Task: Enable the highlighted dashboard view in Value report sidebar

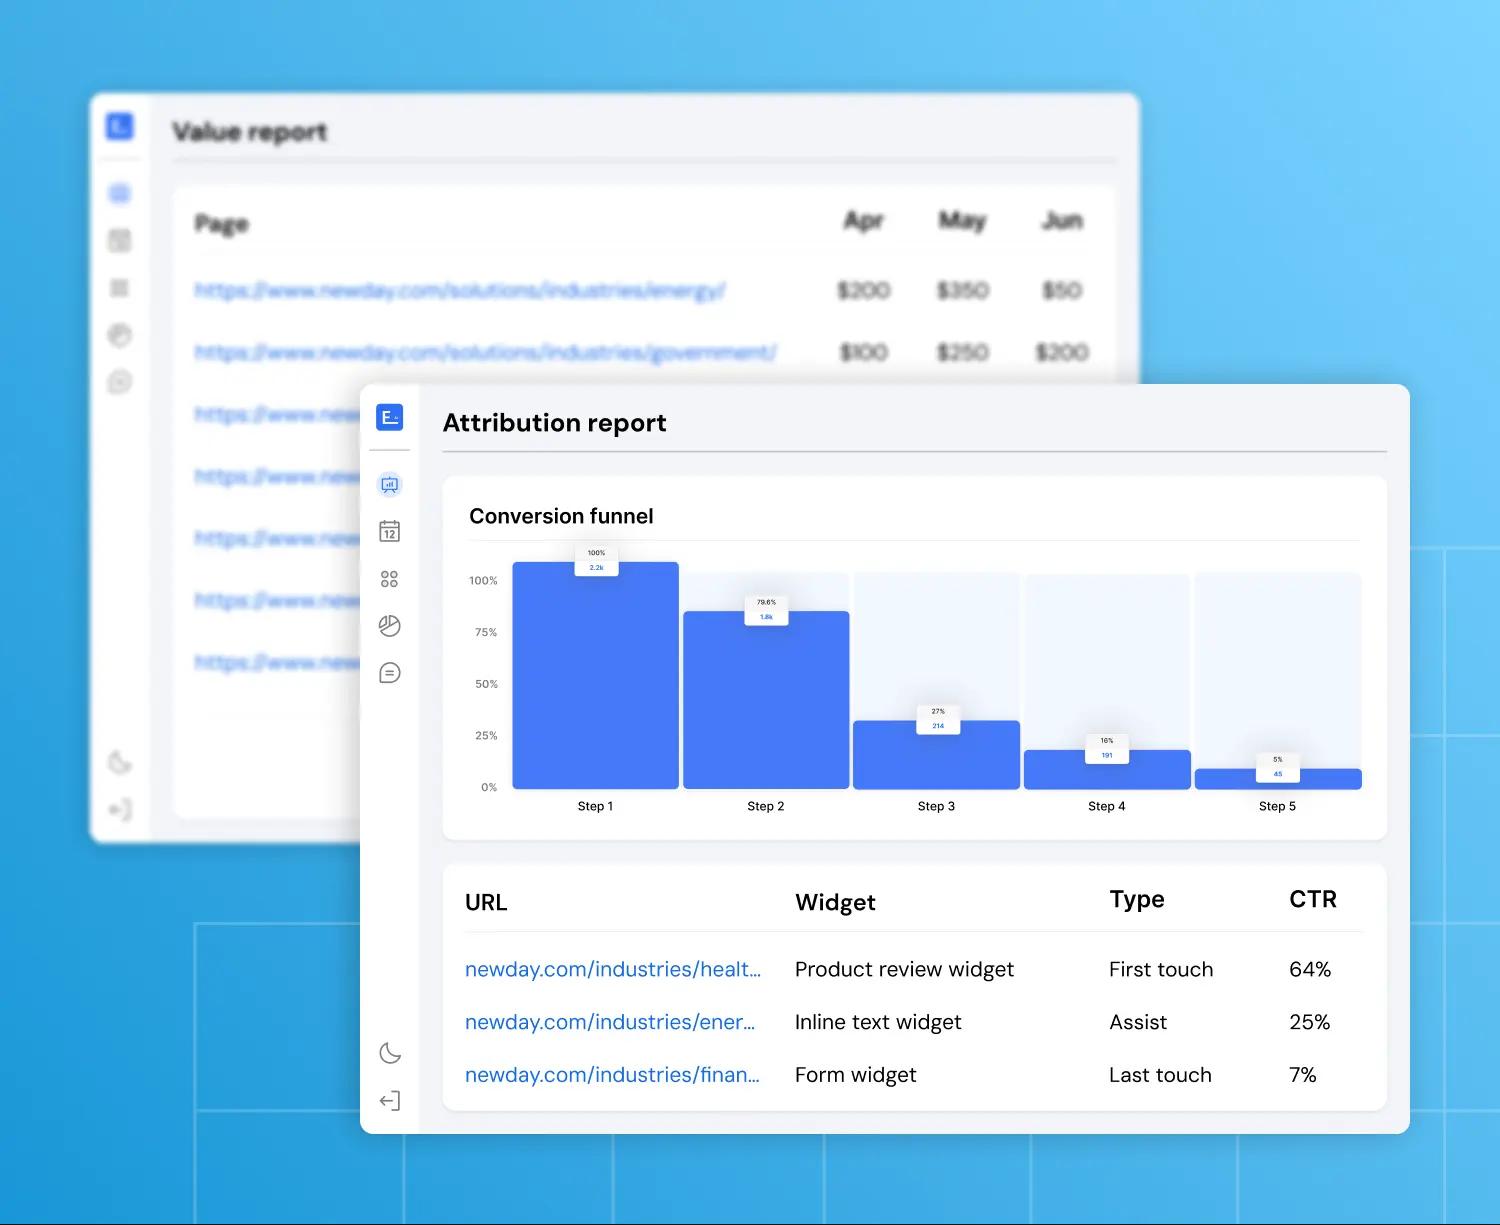Action: pyautogui.click(x=120, y=193)
